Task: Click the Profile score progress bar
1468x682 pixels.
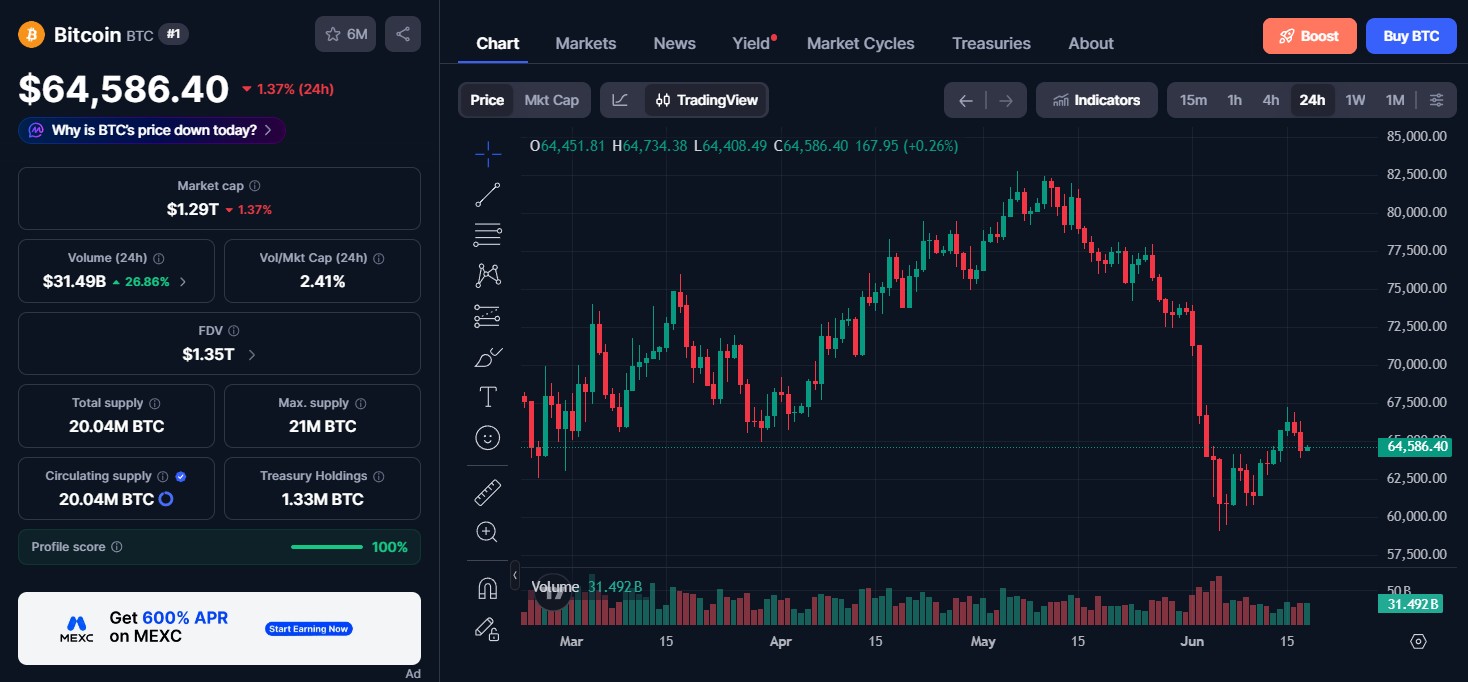Action: 327,547
